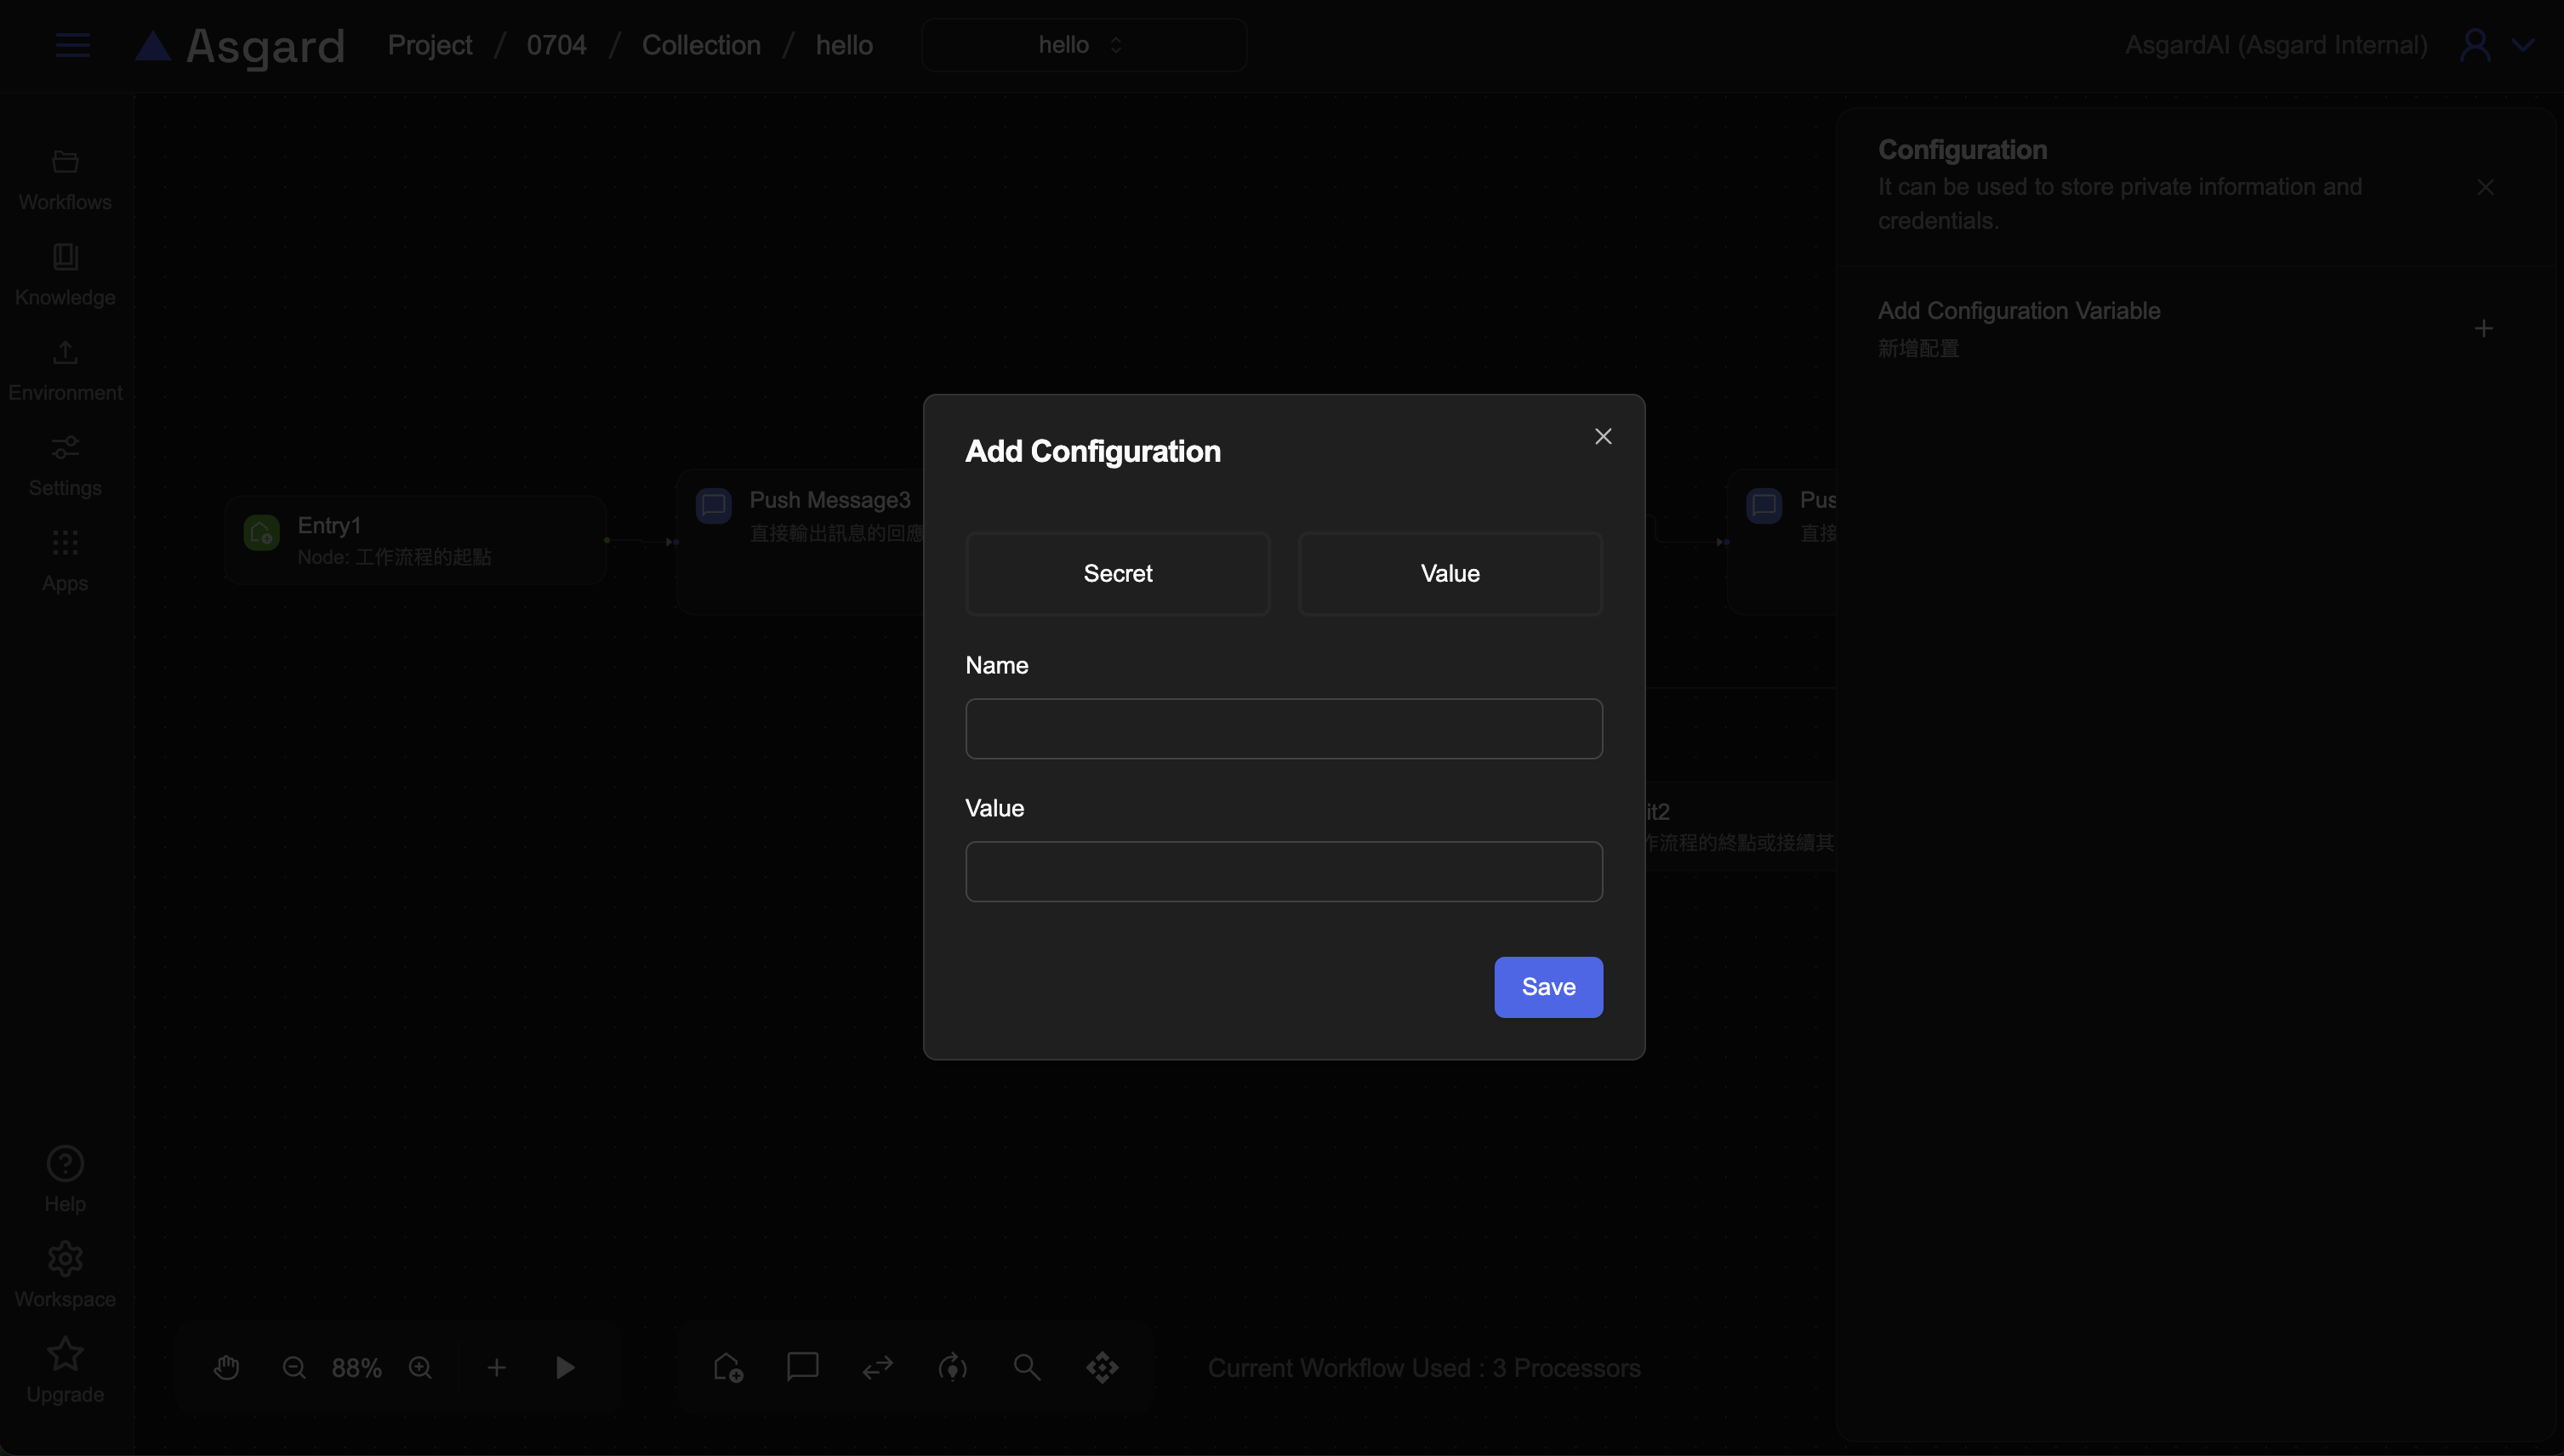Screen dimensions: 2564x1456
Task: Open the Apps grid icon
Action: (65, 560)
